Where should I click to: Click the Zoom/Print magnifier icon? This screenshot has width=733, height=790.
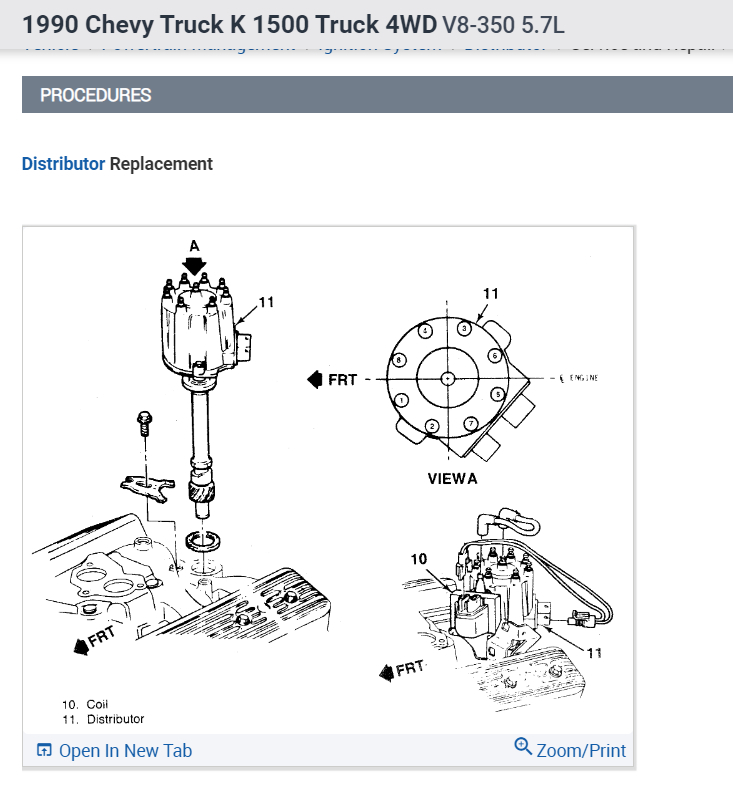pos(523,746)
